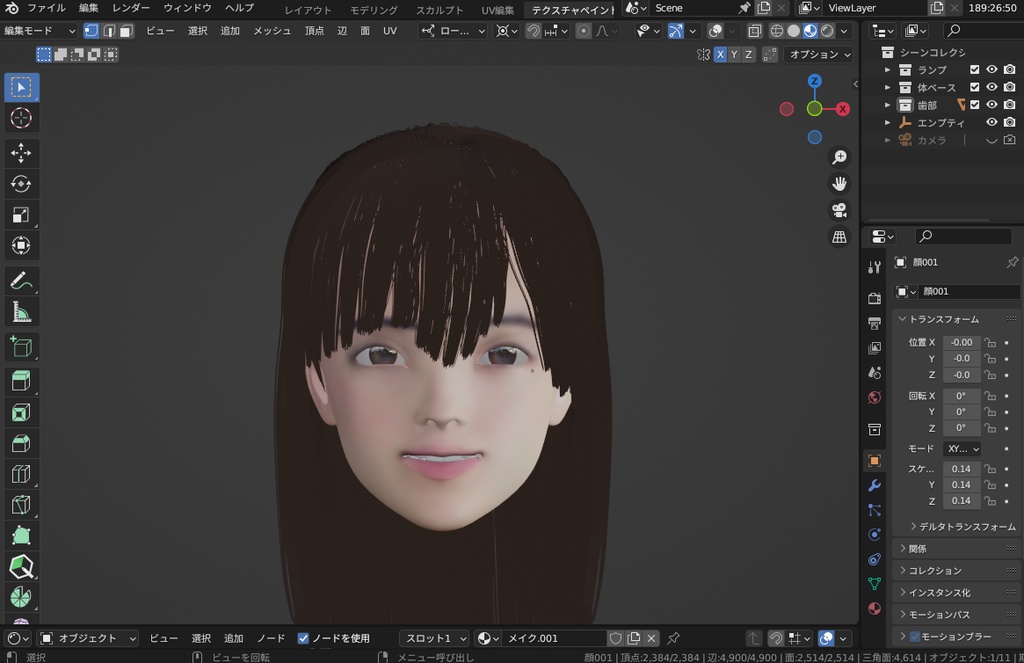
Task: Click the red X axis gizmo
Action: 843,108
